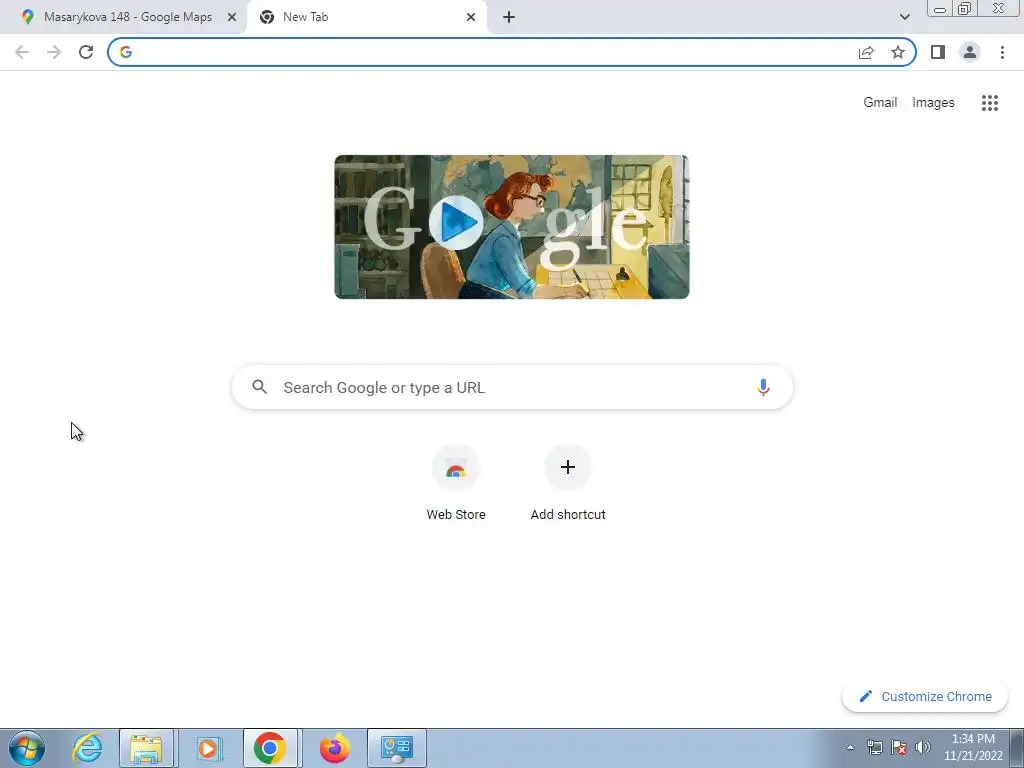
Task: Open Windows Media Player from the taskbar
Action: [x=208, y=748]
